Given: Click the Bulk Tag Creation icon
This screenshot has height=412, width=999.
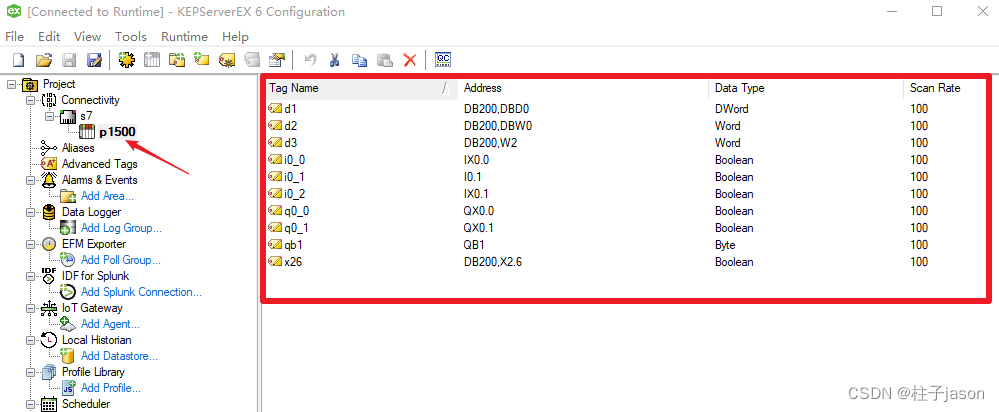Looking at the screenshot, I should (x=227, y=60).
